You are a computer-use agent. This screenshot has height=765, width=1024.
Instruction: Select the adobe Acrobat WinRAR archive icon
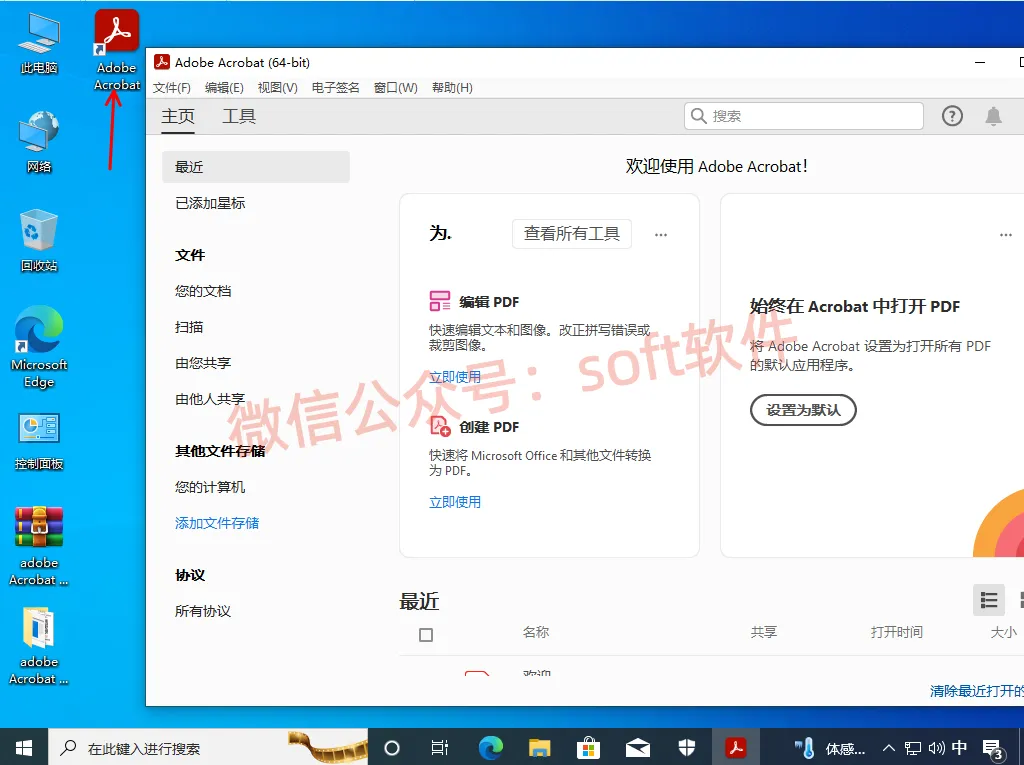[39, 528]
